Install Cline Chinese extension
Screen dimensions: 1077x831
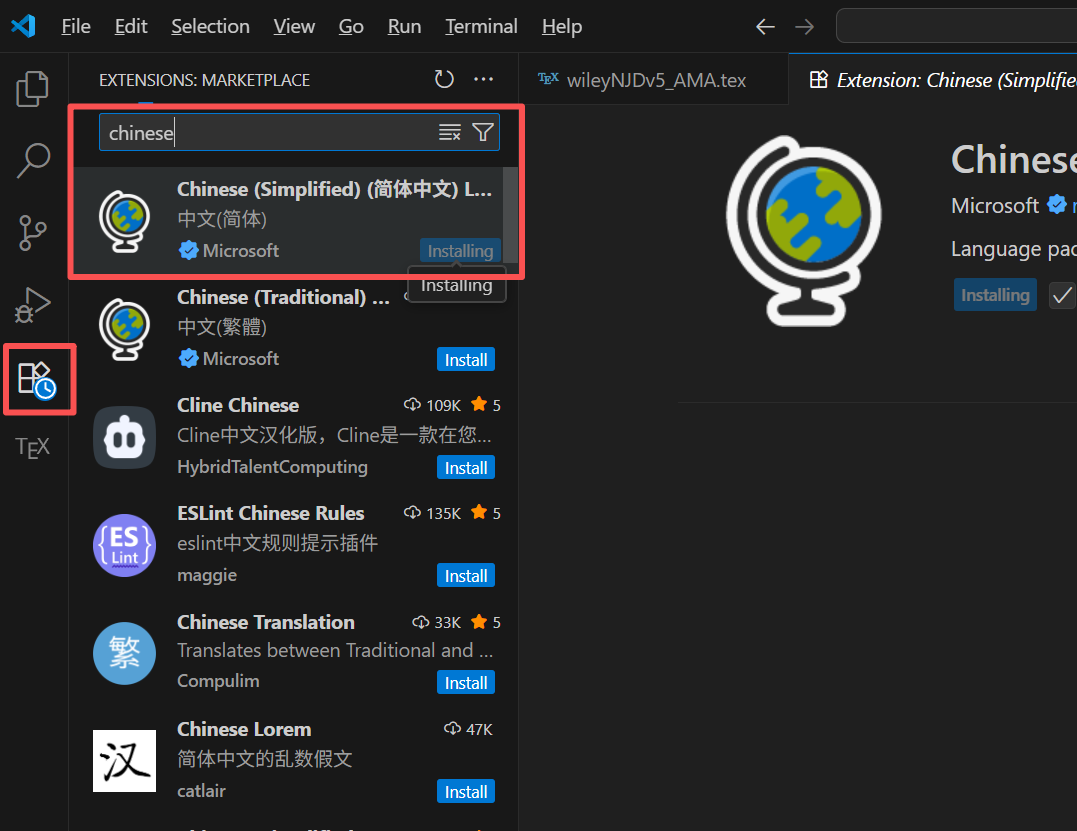coord(466,468)
